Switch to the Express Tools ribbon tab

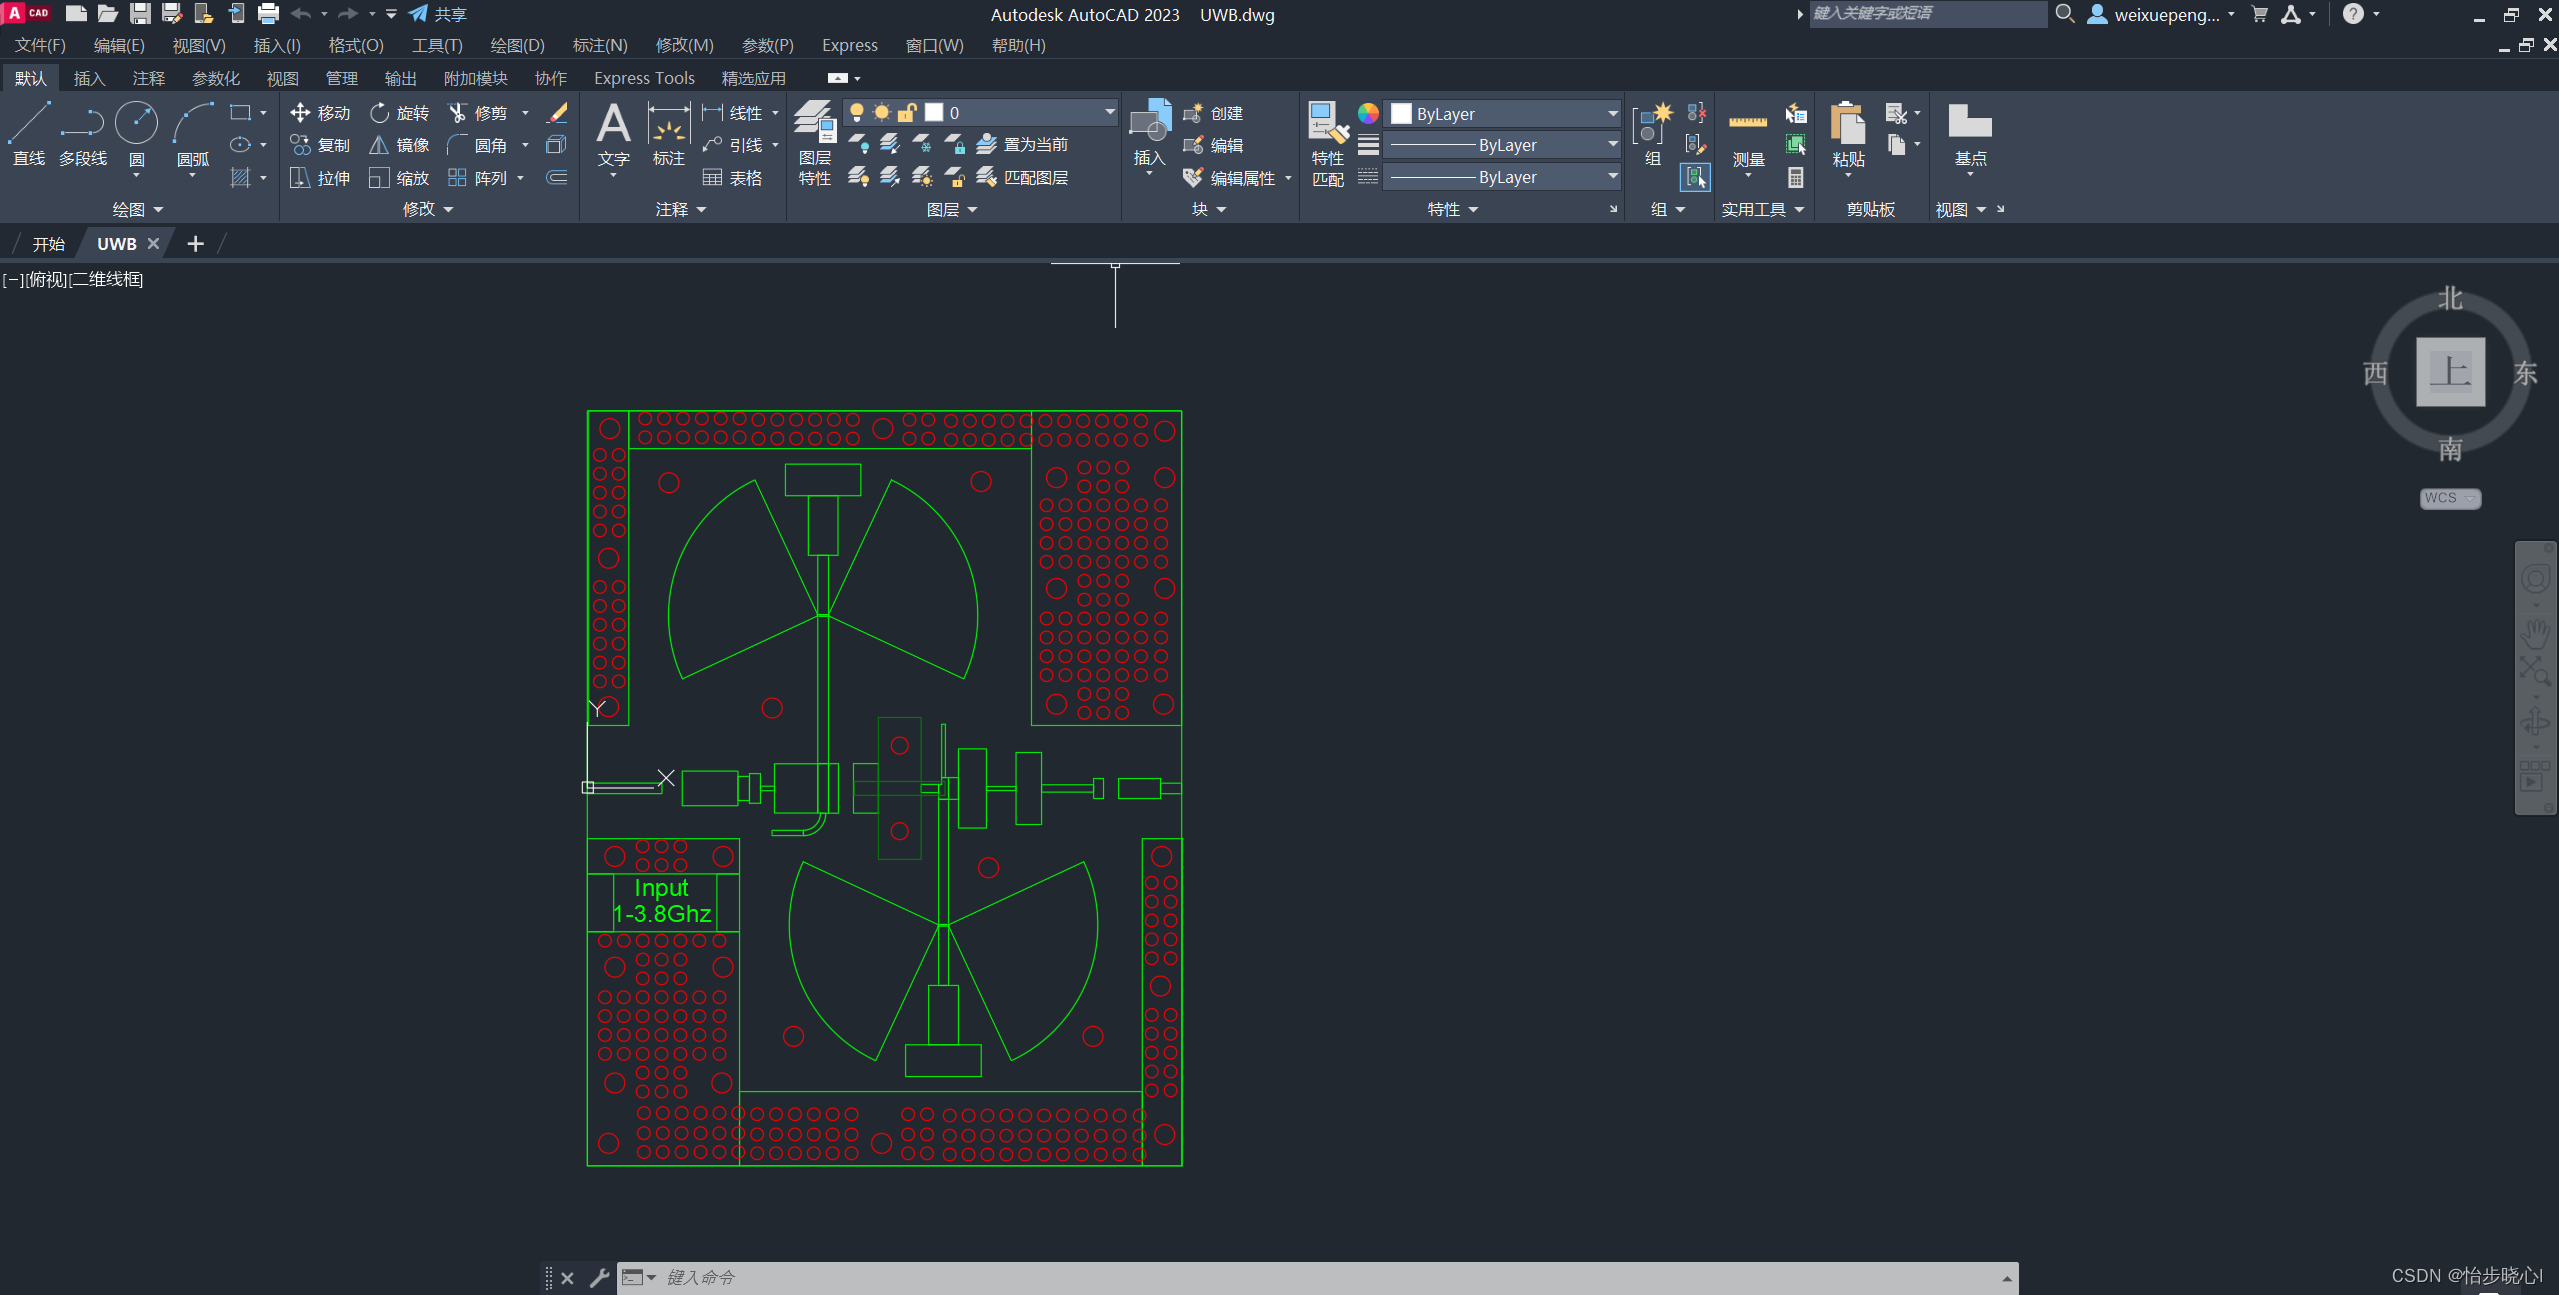(x=644, y=78)
